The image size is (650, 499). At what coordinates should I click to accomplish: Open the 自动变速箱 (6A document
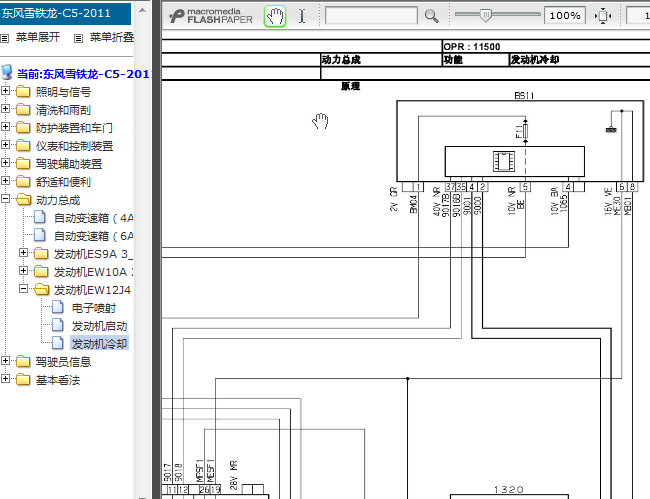coord(94,236)
